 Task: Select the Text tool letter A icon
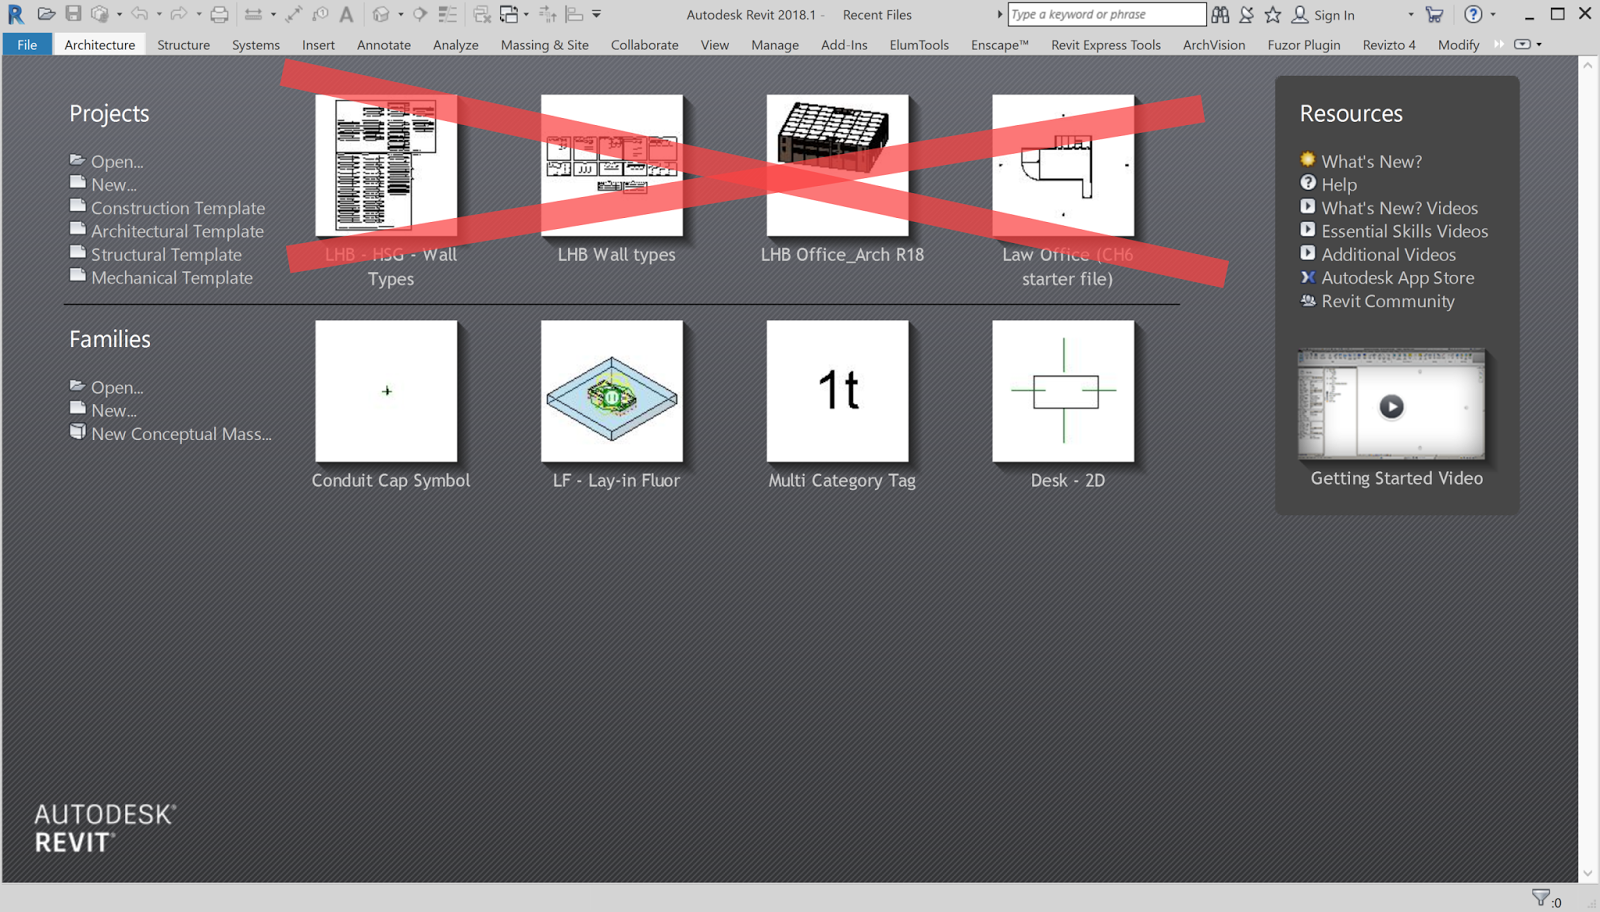[346, 14]
